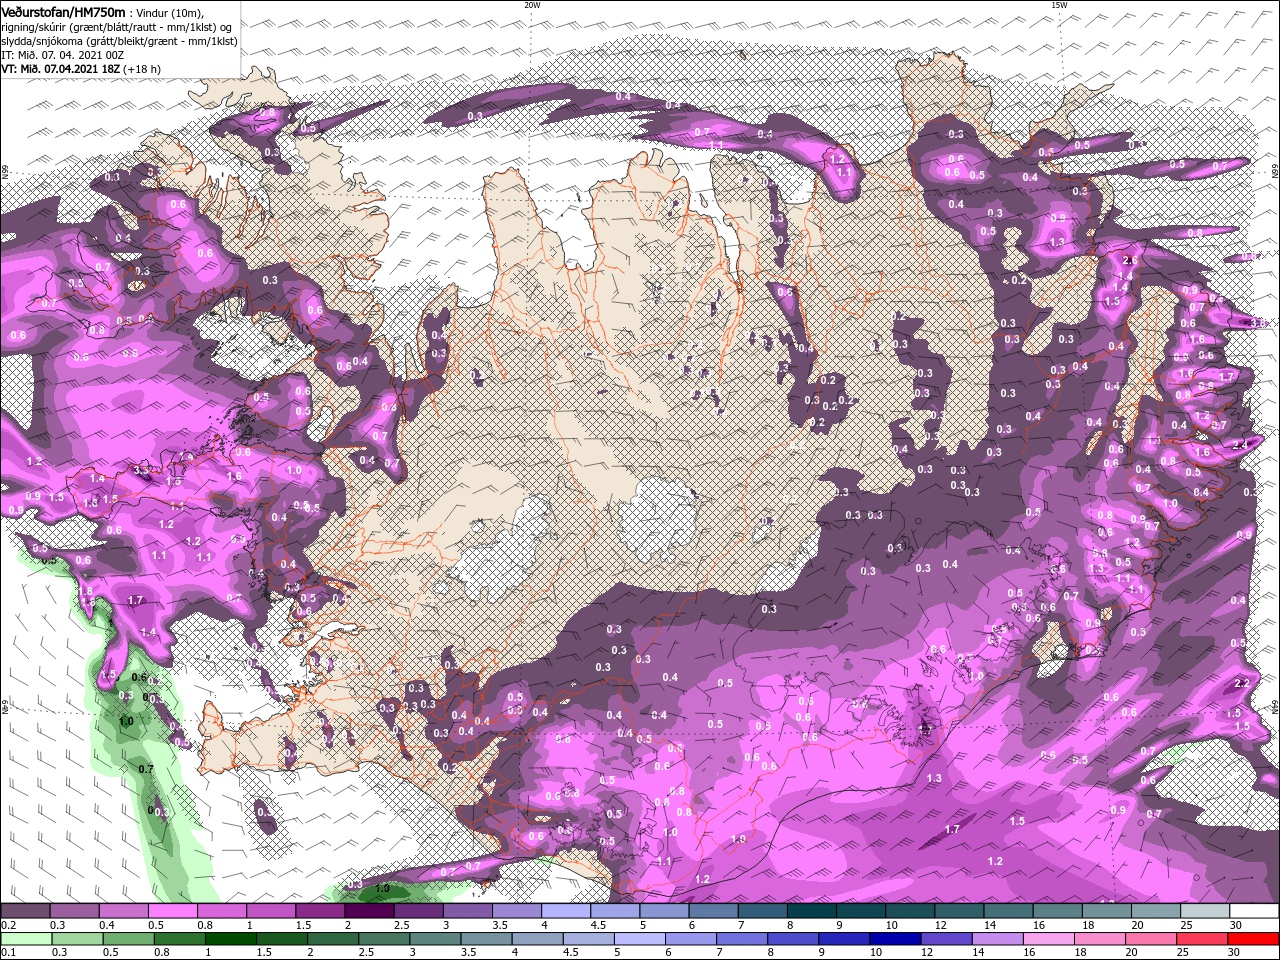Click the 2.6 precipitation value on the map

[x=1131, y=260]
